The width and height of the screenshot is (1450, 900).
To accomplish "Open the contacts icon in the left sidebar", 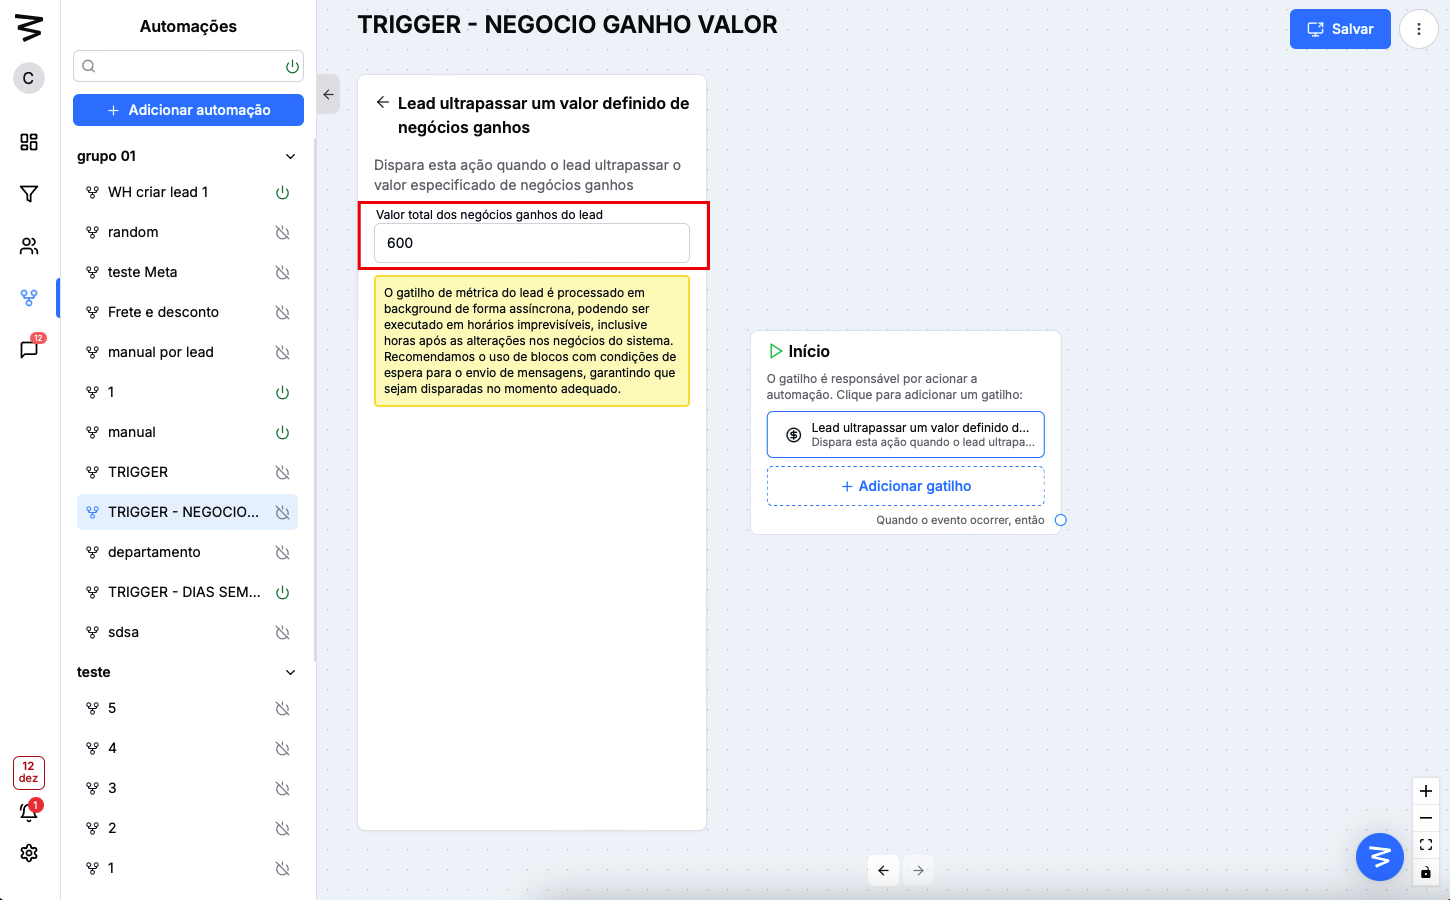I will tap(28, 246).
